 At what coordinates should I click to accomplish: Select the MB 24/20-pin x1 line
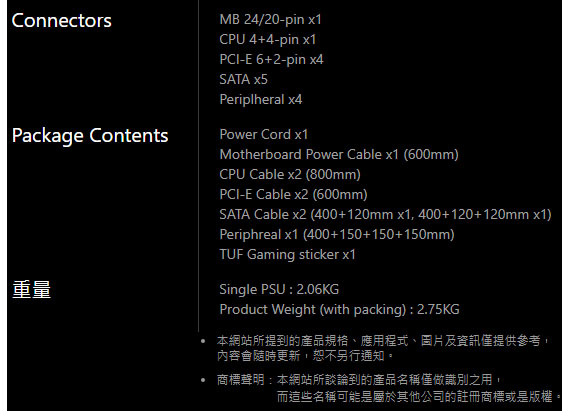tap(270, 19)
